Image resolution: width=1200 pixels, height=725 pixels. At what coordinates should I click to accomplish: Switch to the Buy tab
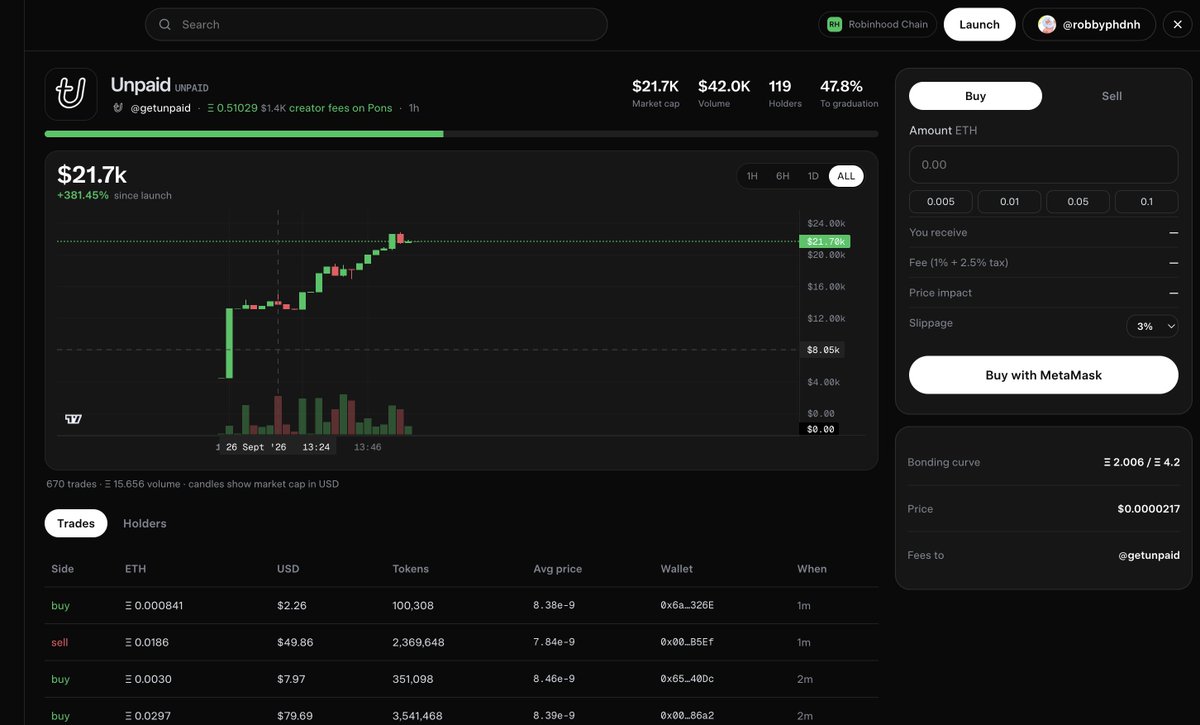pyautogui.click(x=975, y=96)
